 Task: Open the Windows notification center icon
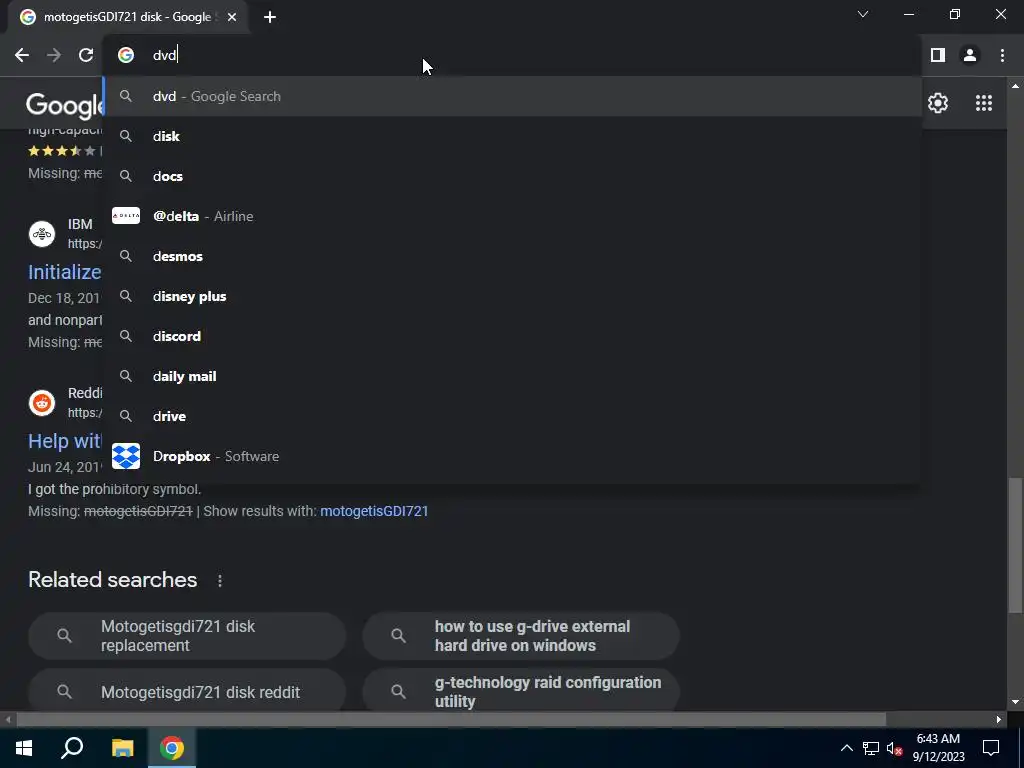click(x=991, y=748)
